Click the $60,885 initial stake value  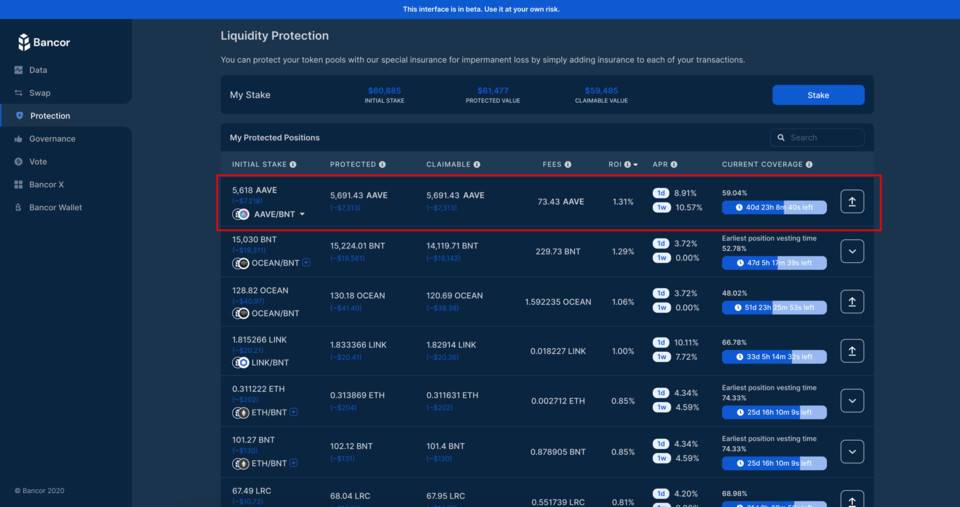(384, 91)
